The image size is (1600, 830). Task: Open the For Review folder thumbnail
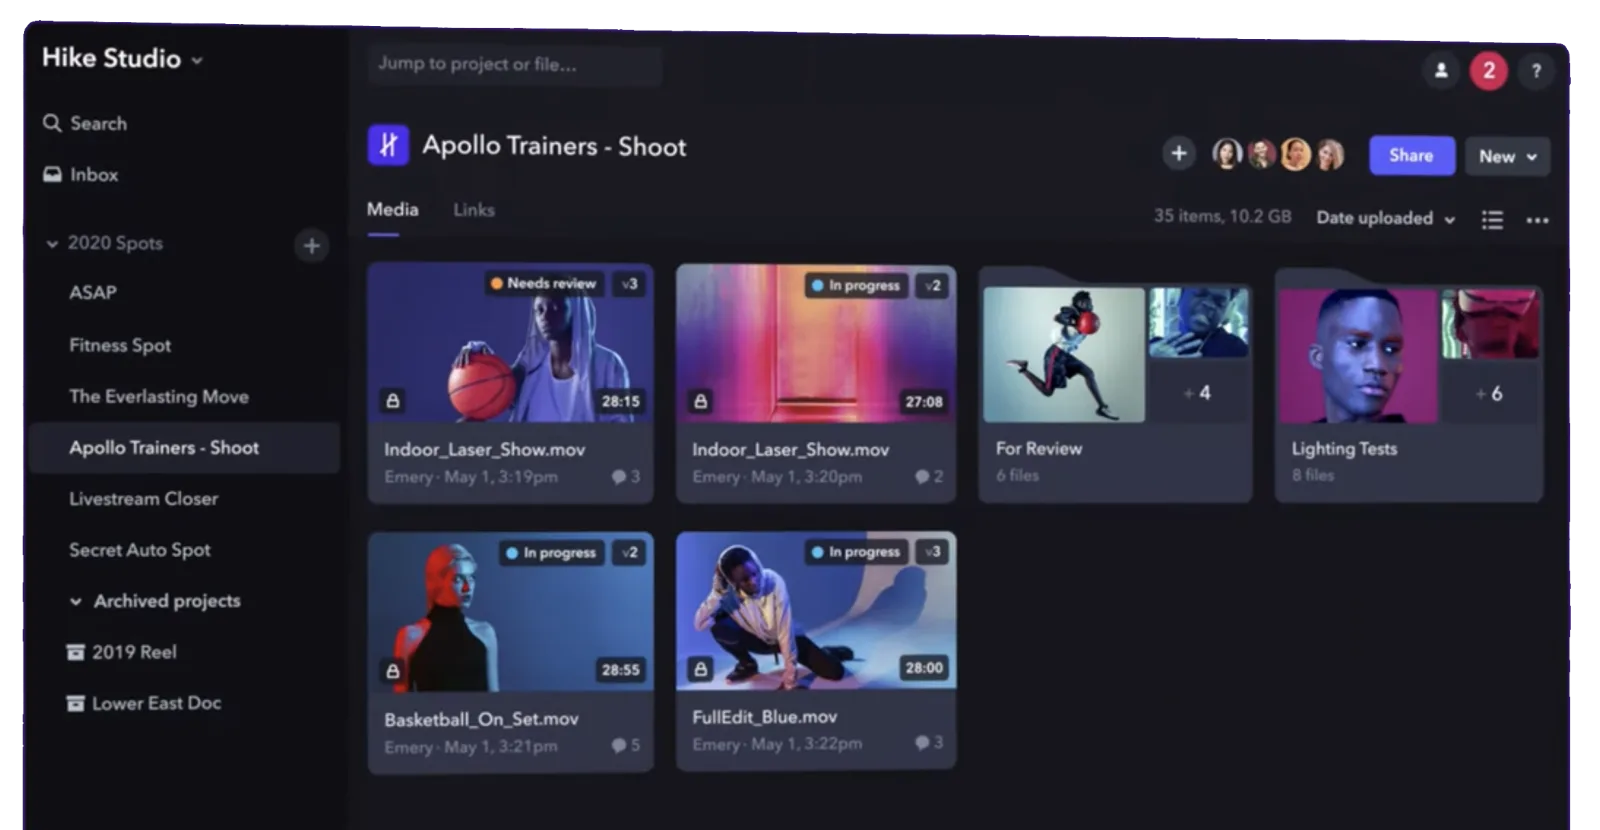pos(1114,355)
